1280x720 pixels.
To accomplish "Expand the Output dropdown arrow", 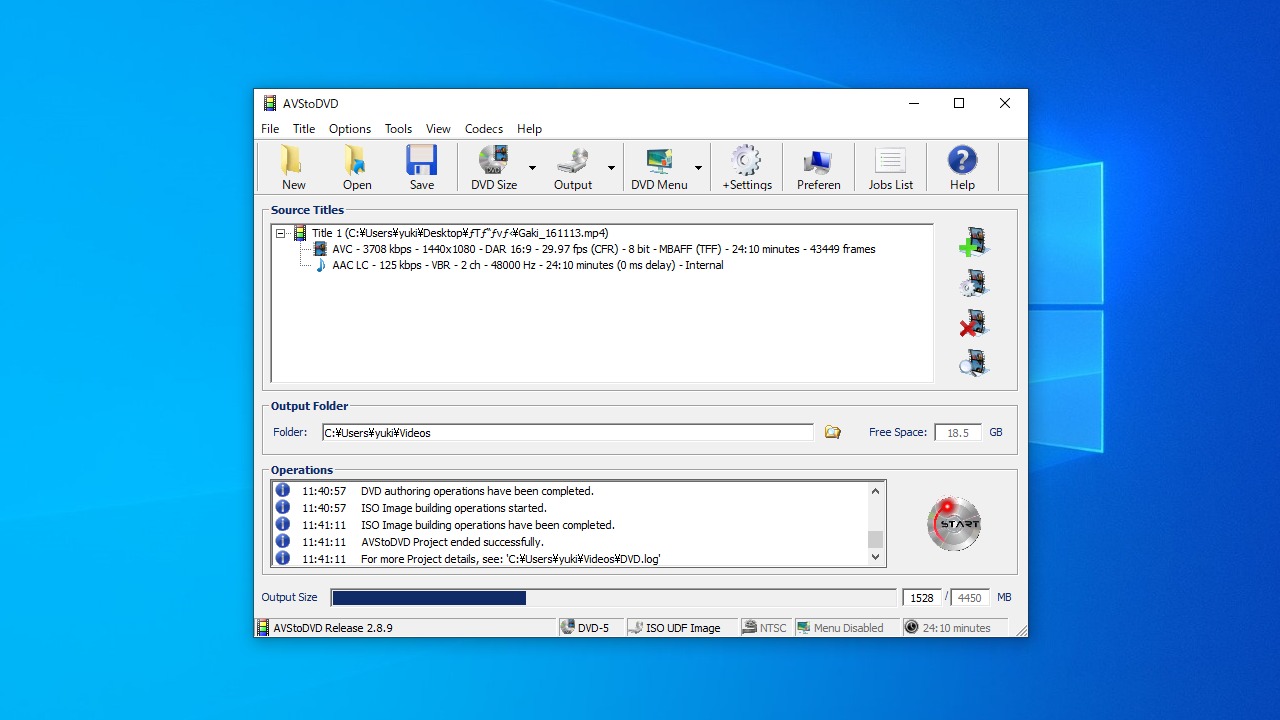I will pos(611,168).
